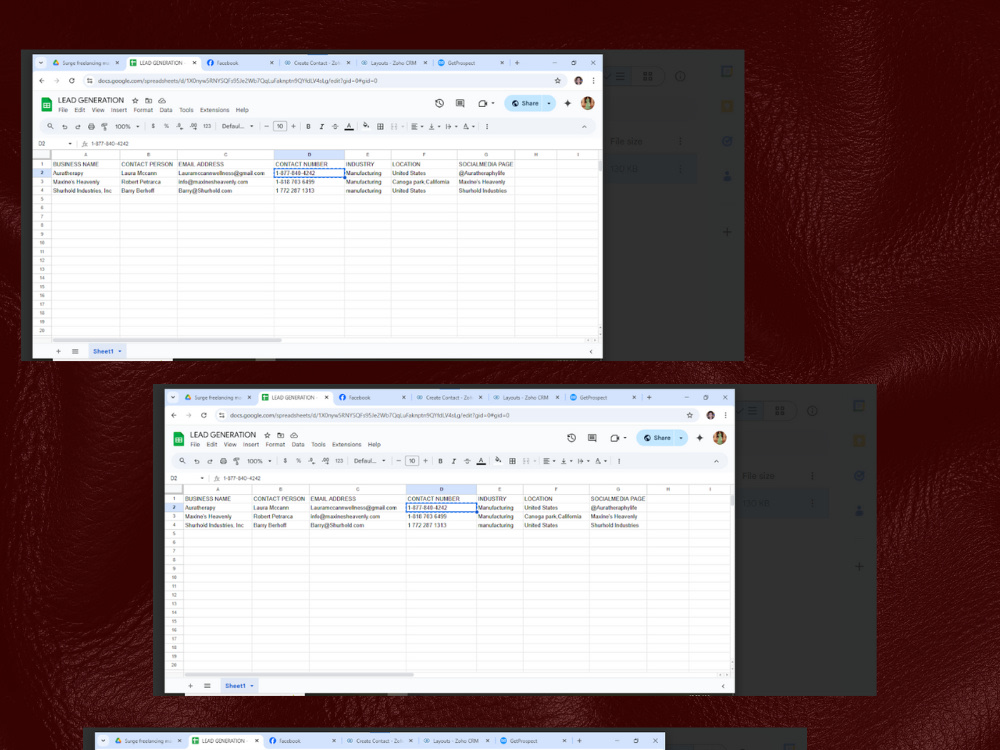This screenshot has width=1000, height=750.
Task: Open the 100% zoom dropdown in the middle window
Action: [259, 461]
